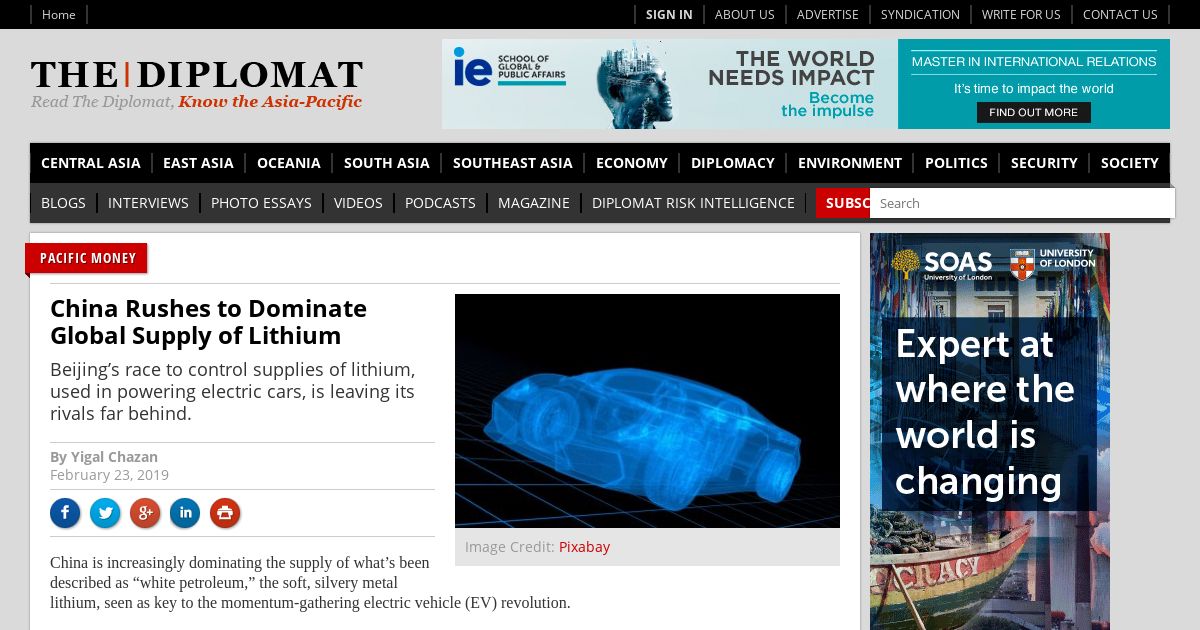The width and height of the screenshot is (1200, 630).
Task: Open the VIDEOS section
Action: click(358, 203)
